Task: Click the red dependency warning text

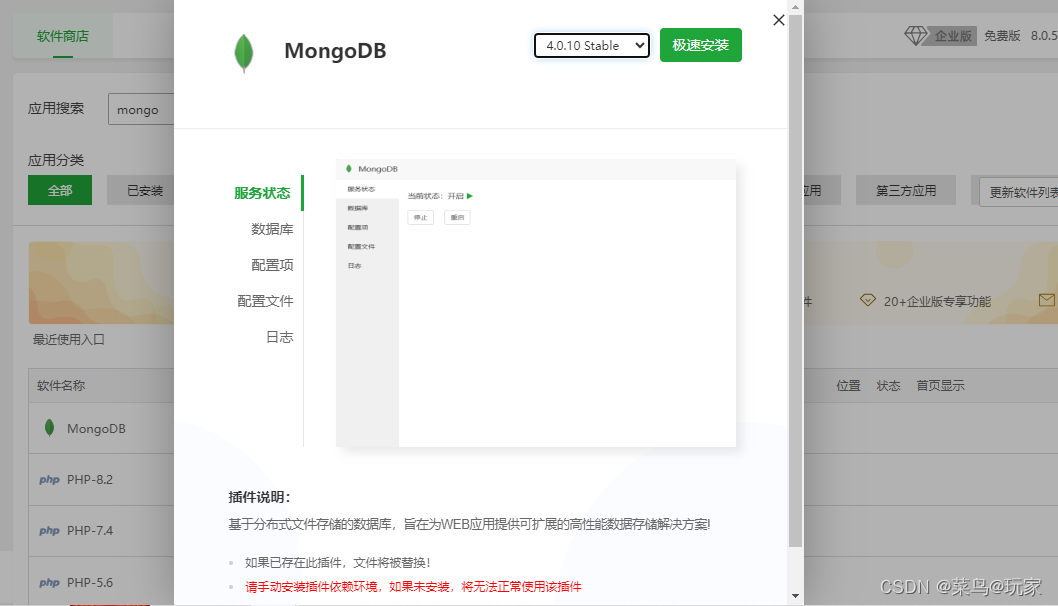Action: (x=413, y=586)
